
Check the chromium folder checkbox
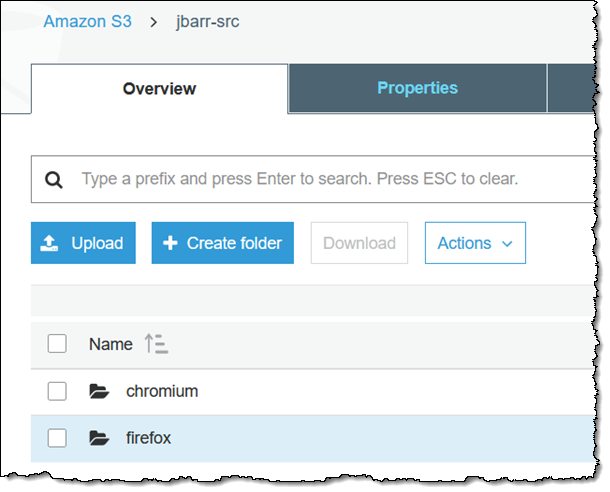[x=57, y=391]
